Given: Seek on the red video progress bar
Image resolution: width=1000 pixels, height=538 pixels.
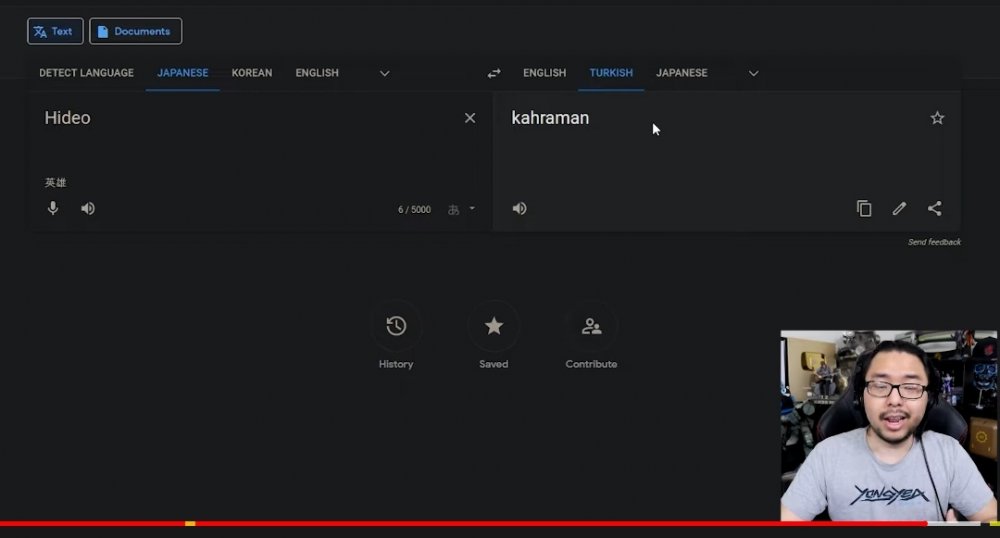Looking at the screenshot, I should [x=464, y=523].
